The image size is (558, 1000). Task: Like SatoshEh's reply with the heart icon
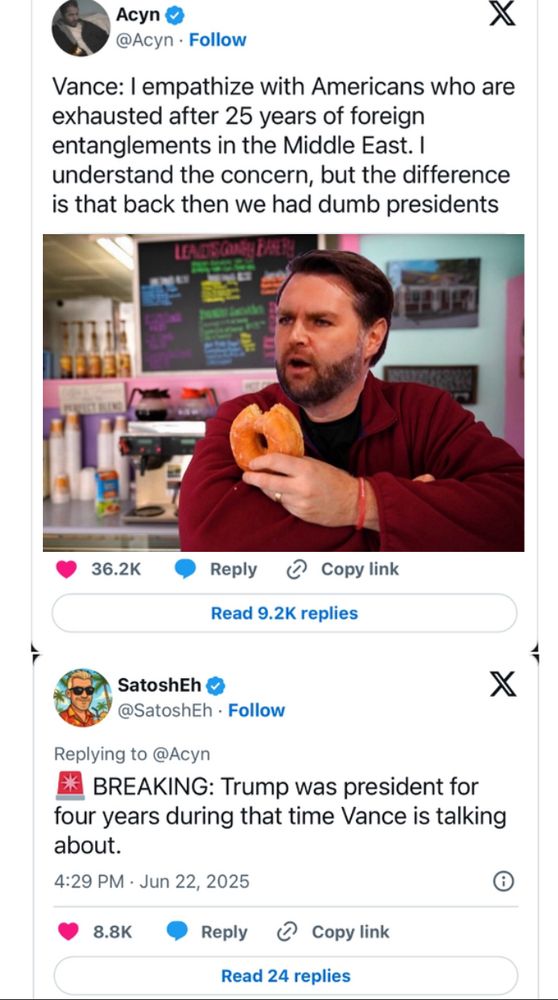click(68, 932)
